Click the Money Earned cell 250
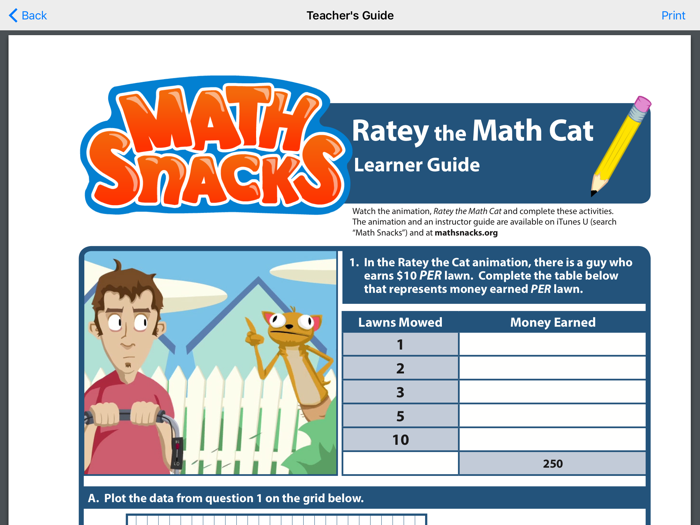The image size is (700, 525). [x=553, y=463]
